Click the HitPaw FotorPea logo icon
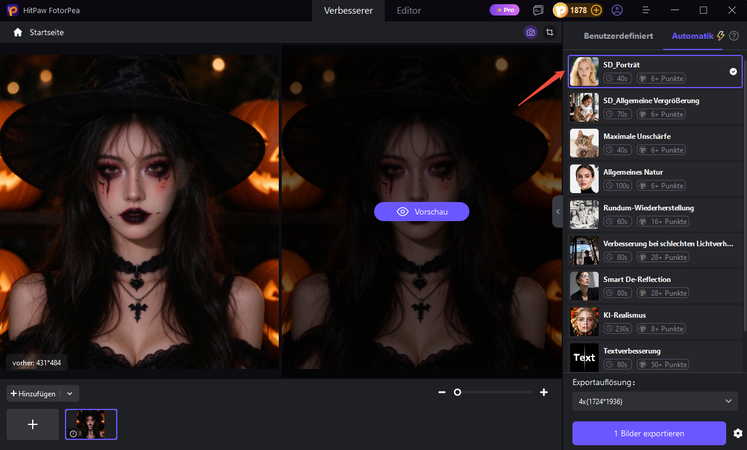Viewport: 747px width, 450px height. pyautogui.click(x=13, y=10)
